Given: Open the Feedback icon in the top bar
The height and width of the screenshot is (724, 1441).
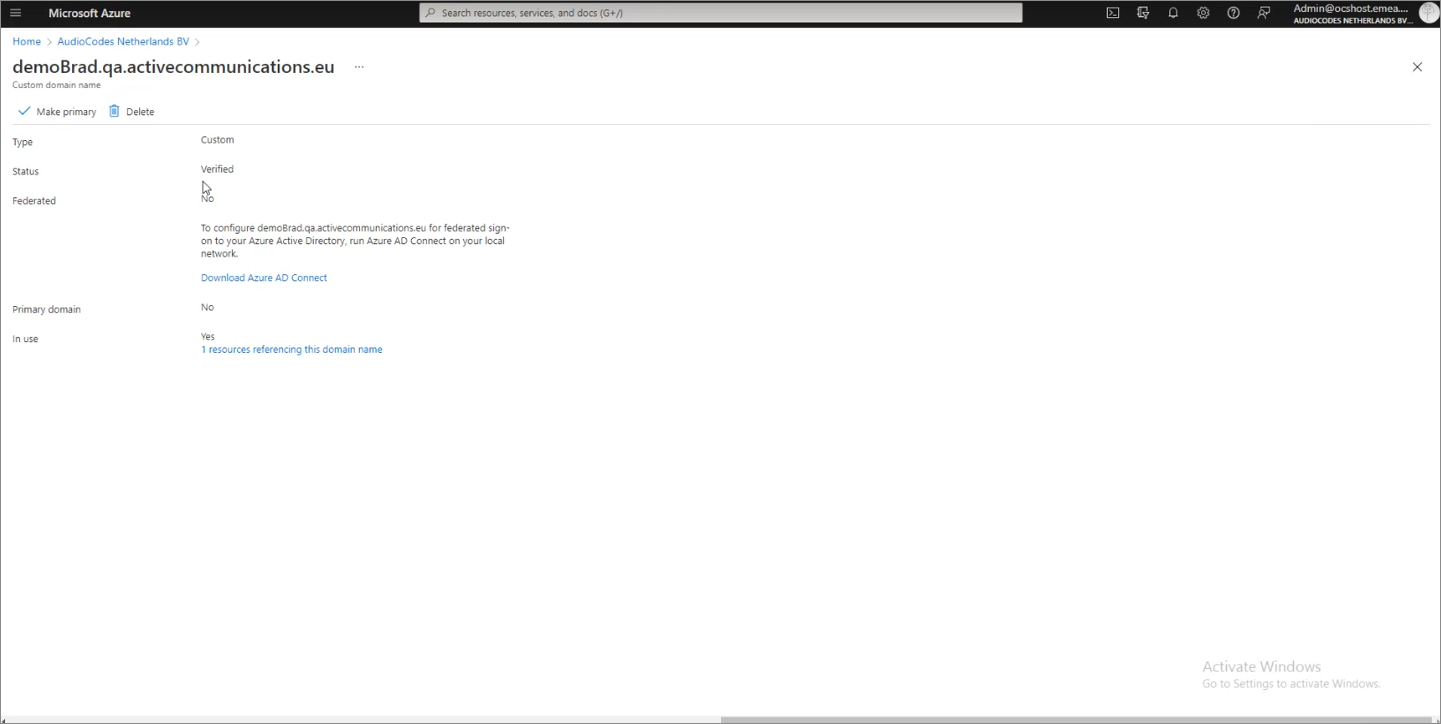Looking at the screenshot, I should (x=1264, y=13).
